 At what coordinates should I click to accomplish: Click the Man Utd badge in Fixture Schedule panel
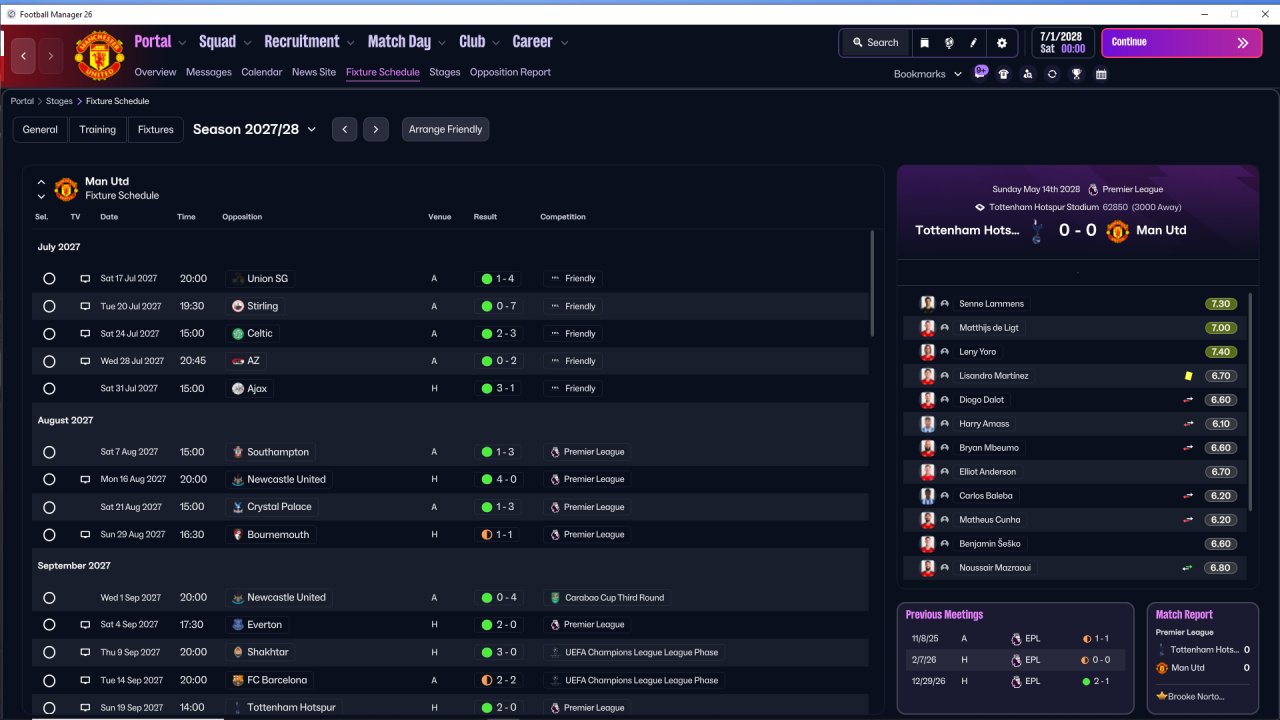pos(66,189)
